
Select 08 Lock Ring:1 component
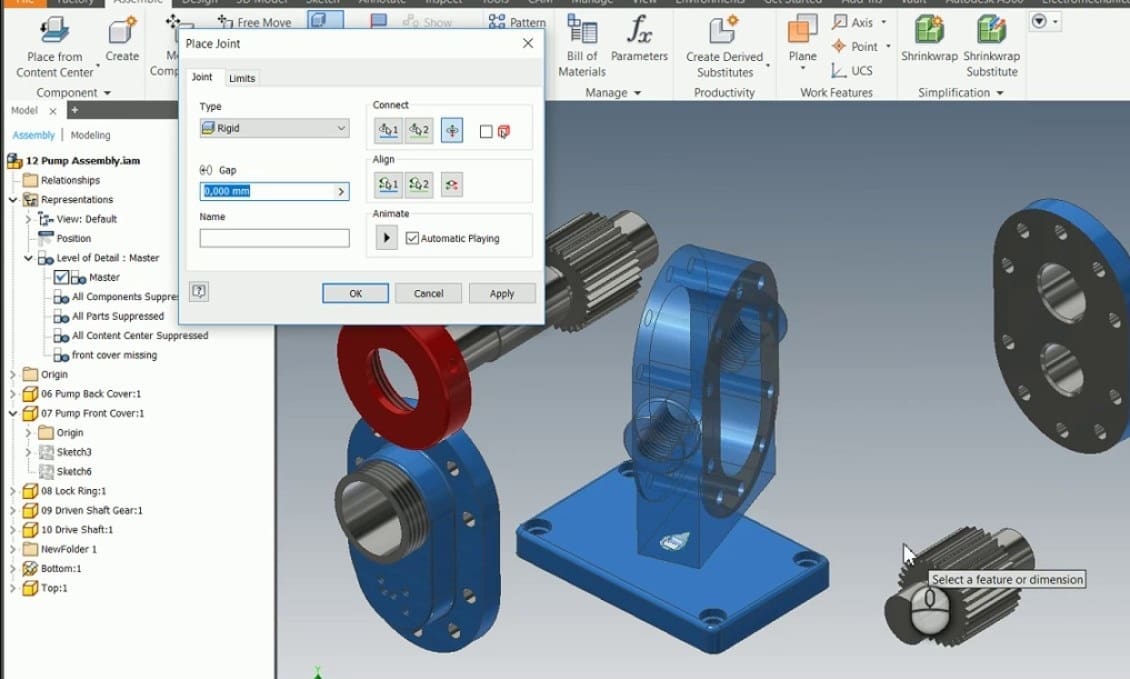coord(73,491)
